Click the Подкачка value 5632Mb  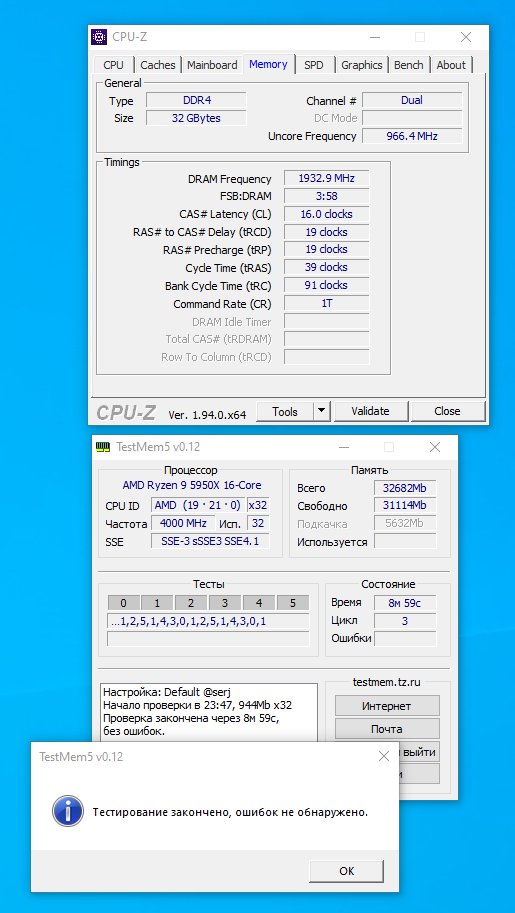point(405,523)
